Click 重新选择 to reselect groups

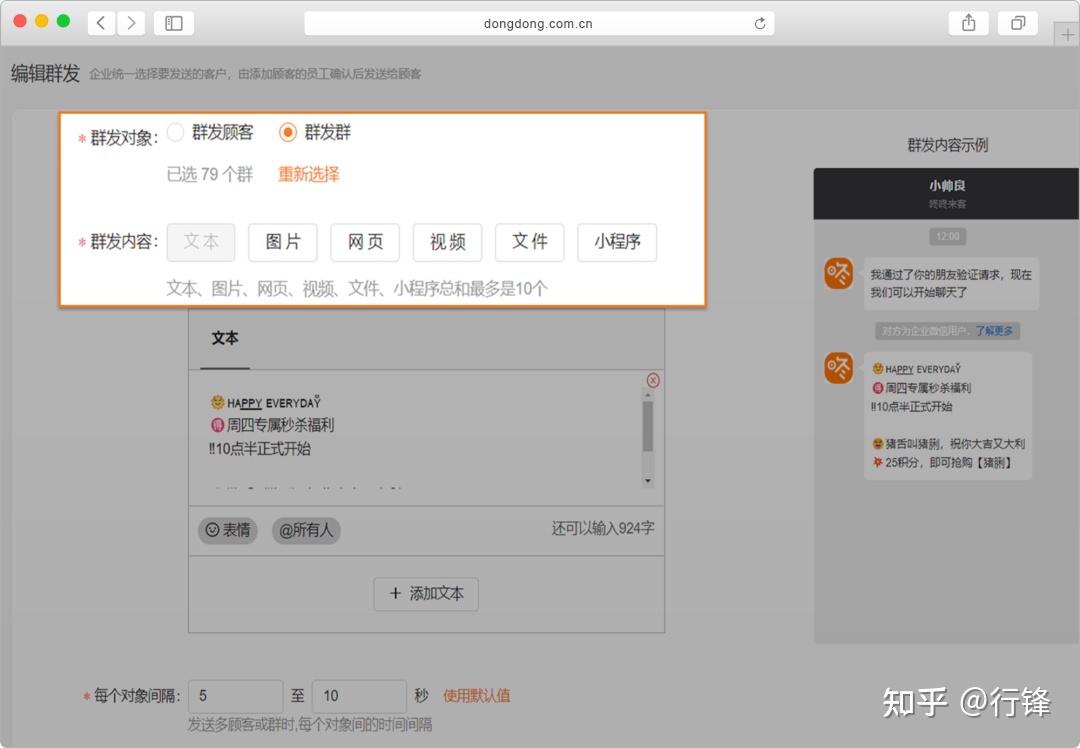coord(309,174)
